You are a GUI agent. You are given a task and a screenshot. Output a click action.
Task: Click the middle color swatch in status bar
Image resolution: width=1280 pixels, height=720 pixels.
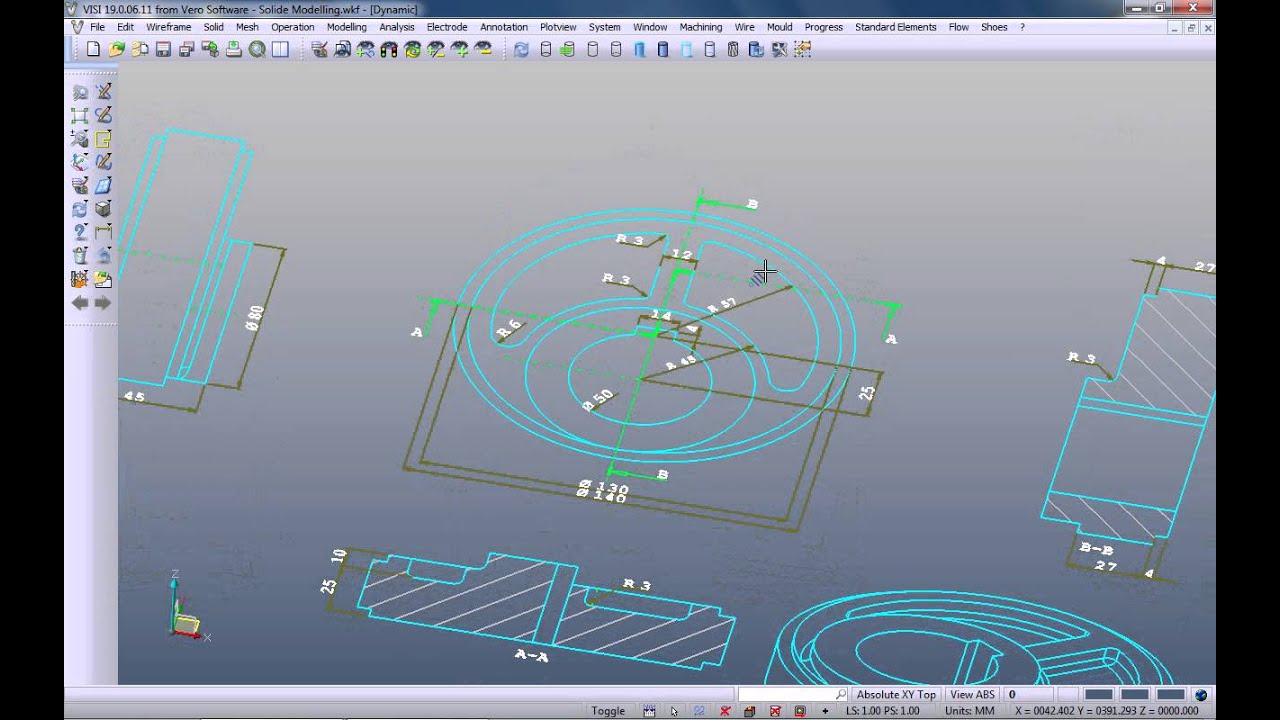click(1134, 694)
